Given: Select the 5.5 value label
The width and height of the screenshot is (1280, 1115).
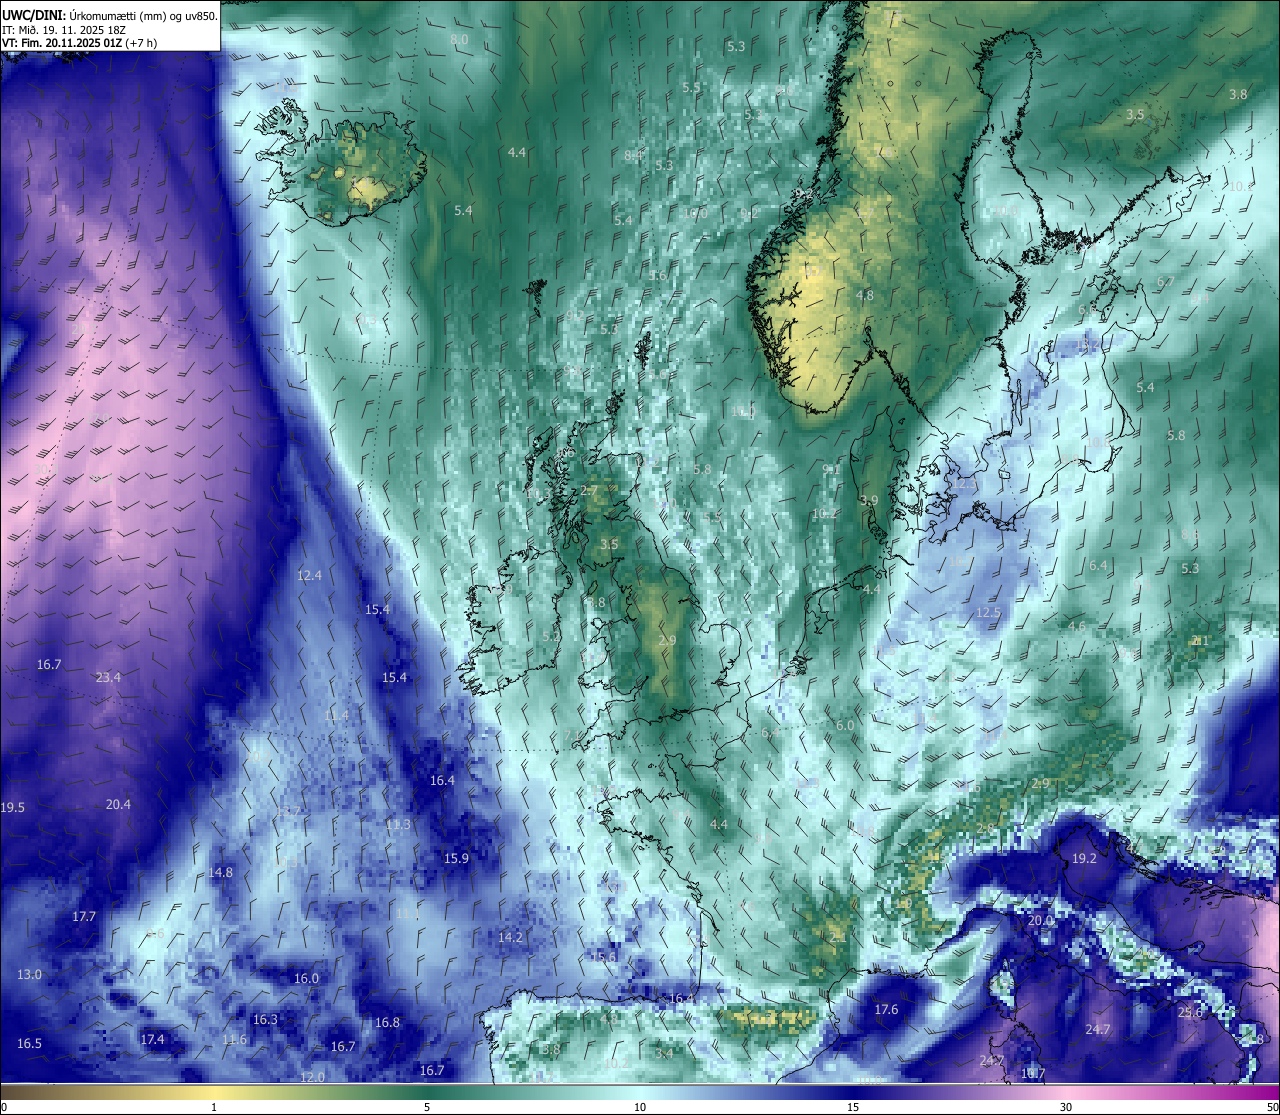Looking at the screenshot, I should click(x=691, y=88).
